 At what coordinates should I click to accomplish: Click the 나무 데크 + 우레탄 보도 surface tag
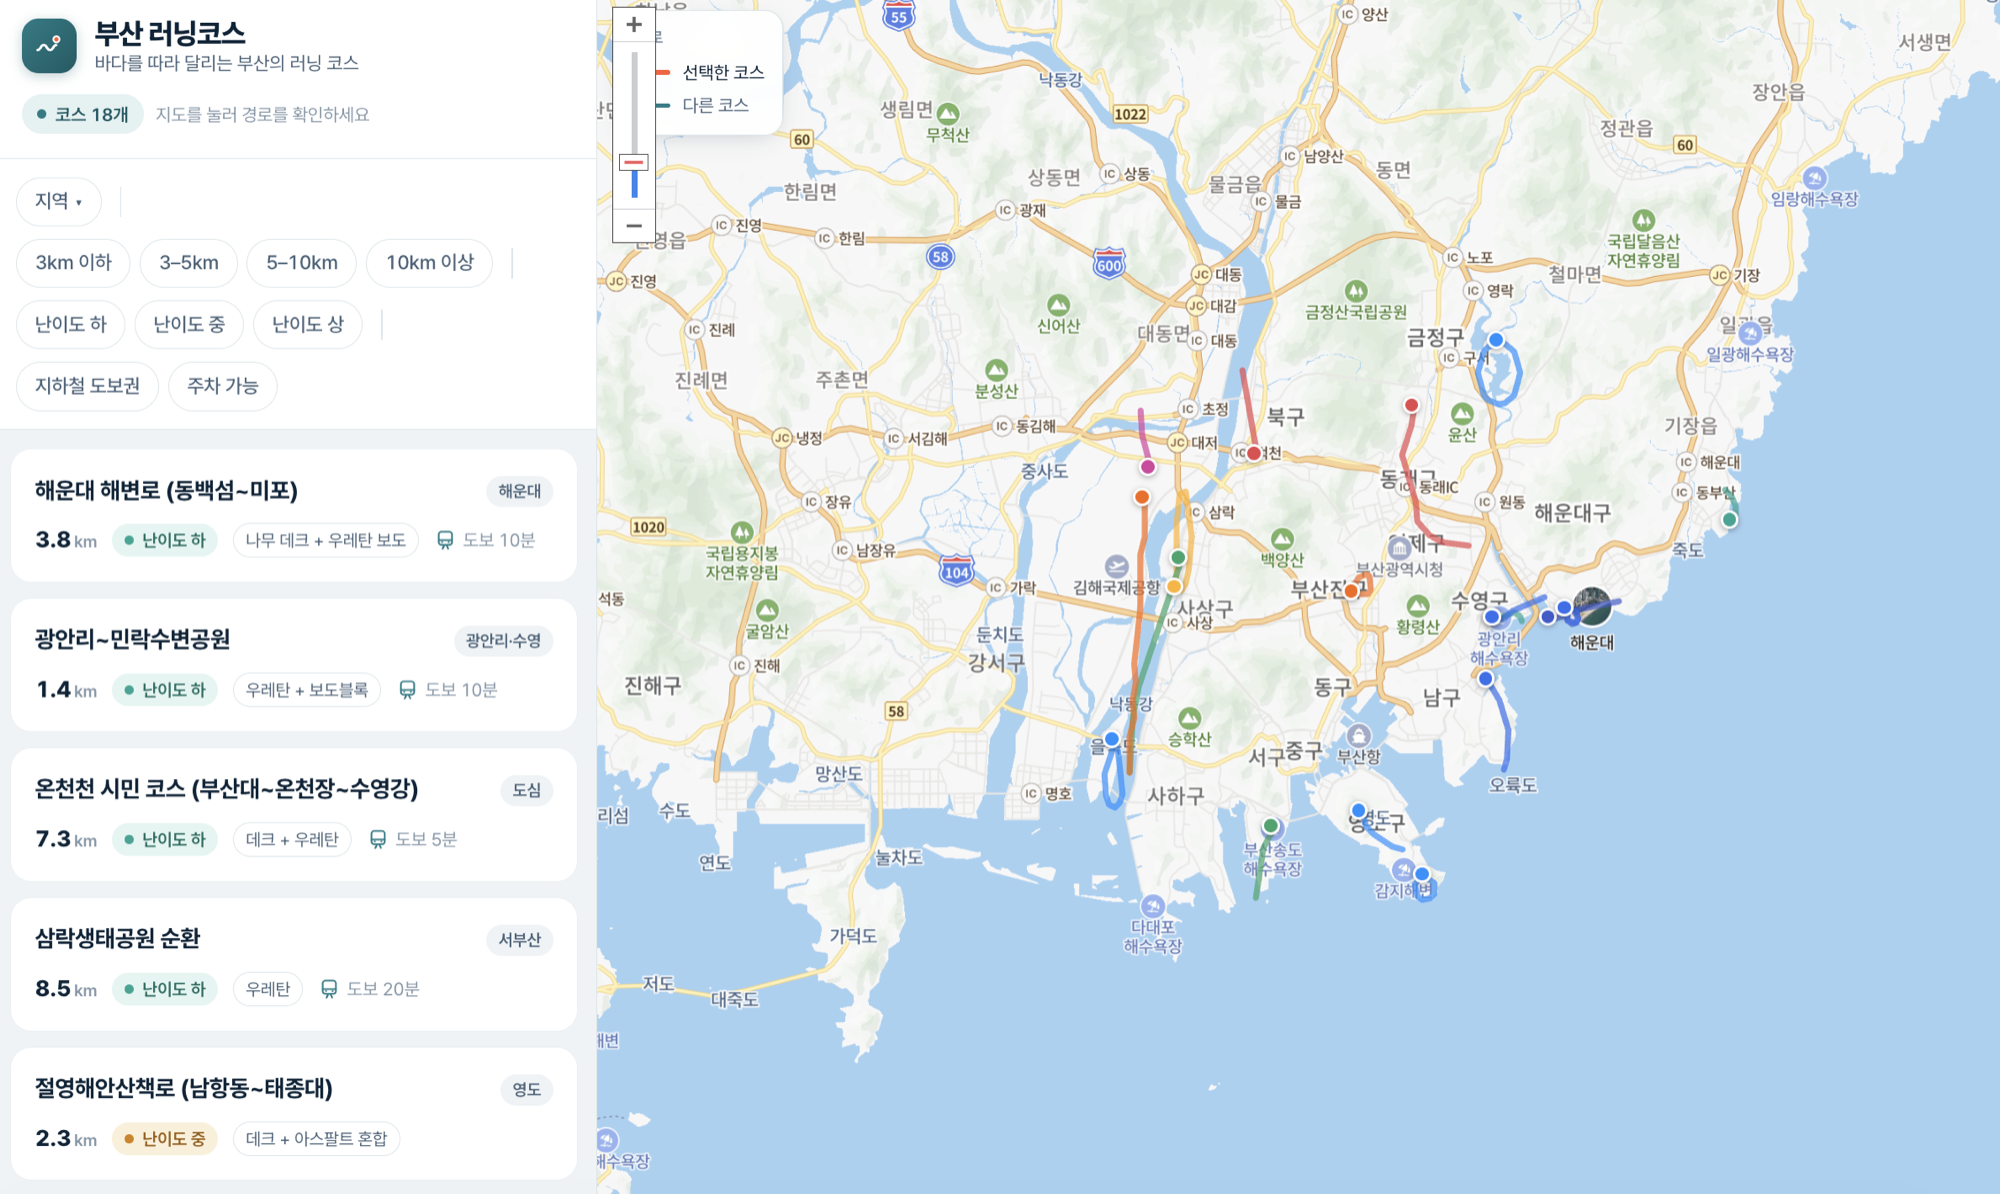point(326,541)
